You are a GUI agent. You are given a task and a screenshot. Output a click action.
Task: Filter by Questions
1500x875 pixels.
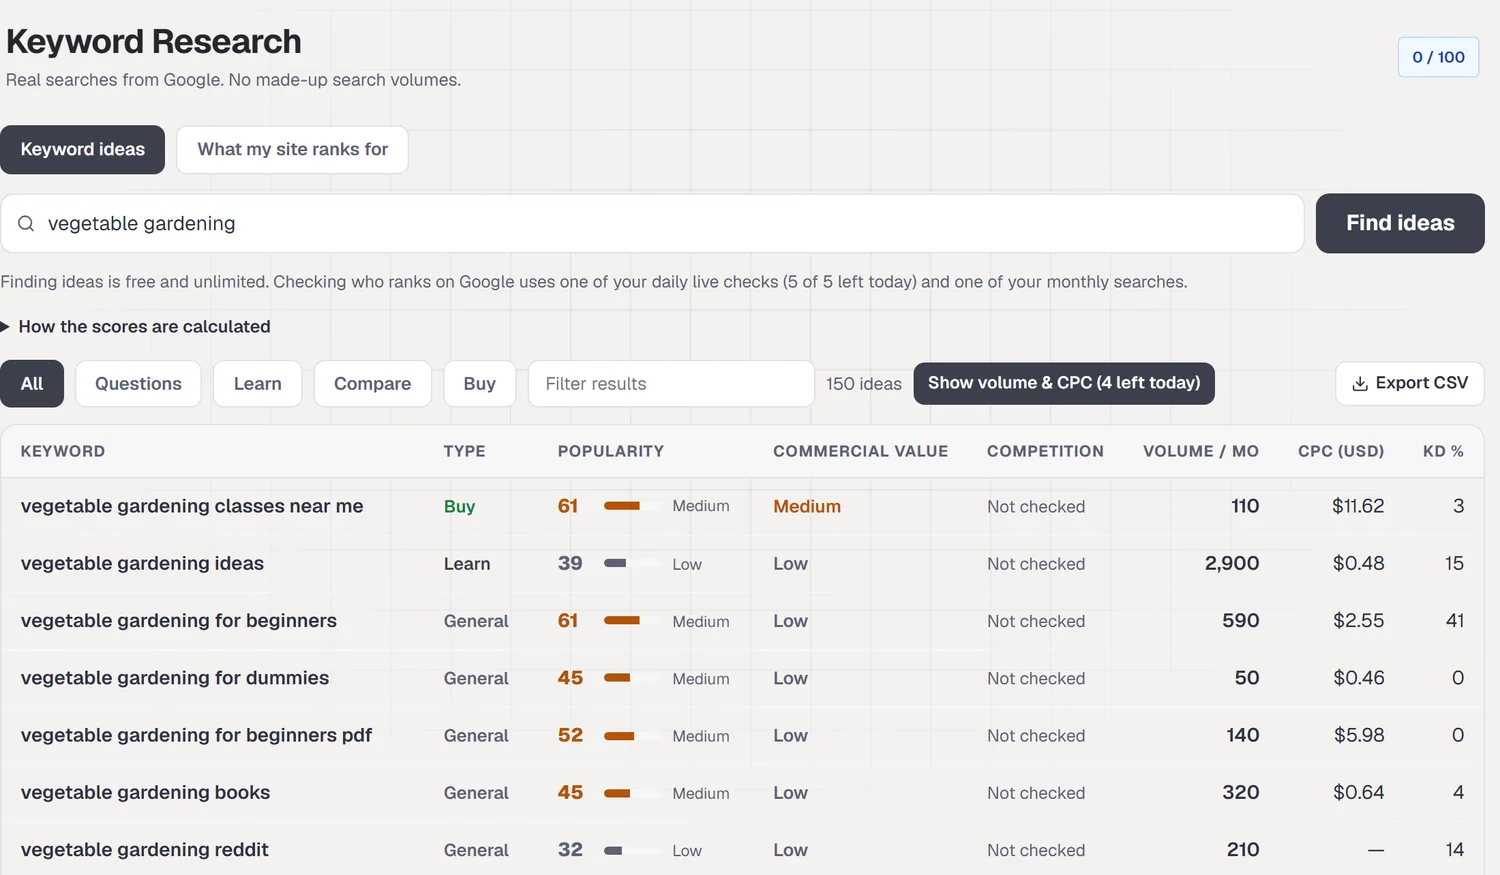tap(138, 383)
